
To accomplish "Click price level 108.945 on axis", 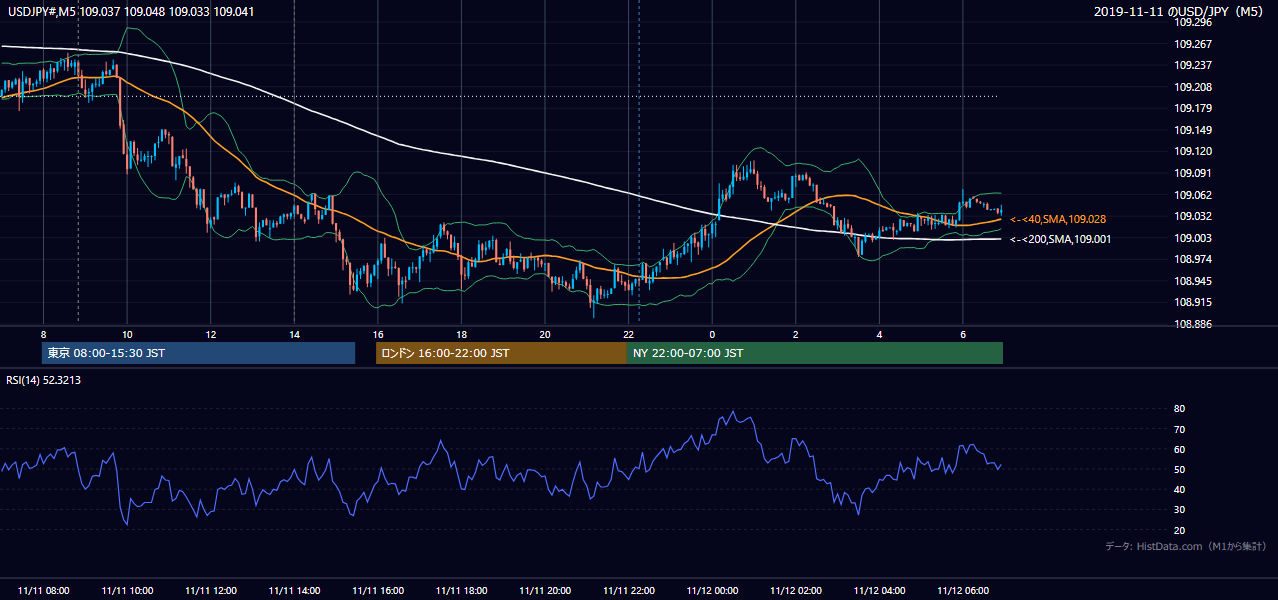I will coord(1193,281).
